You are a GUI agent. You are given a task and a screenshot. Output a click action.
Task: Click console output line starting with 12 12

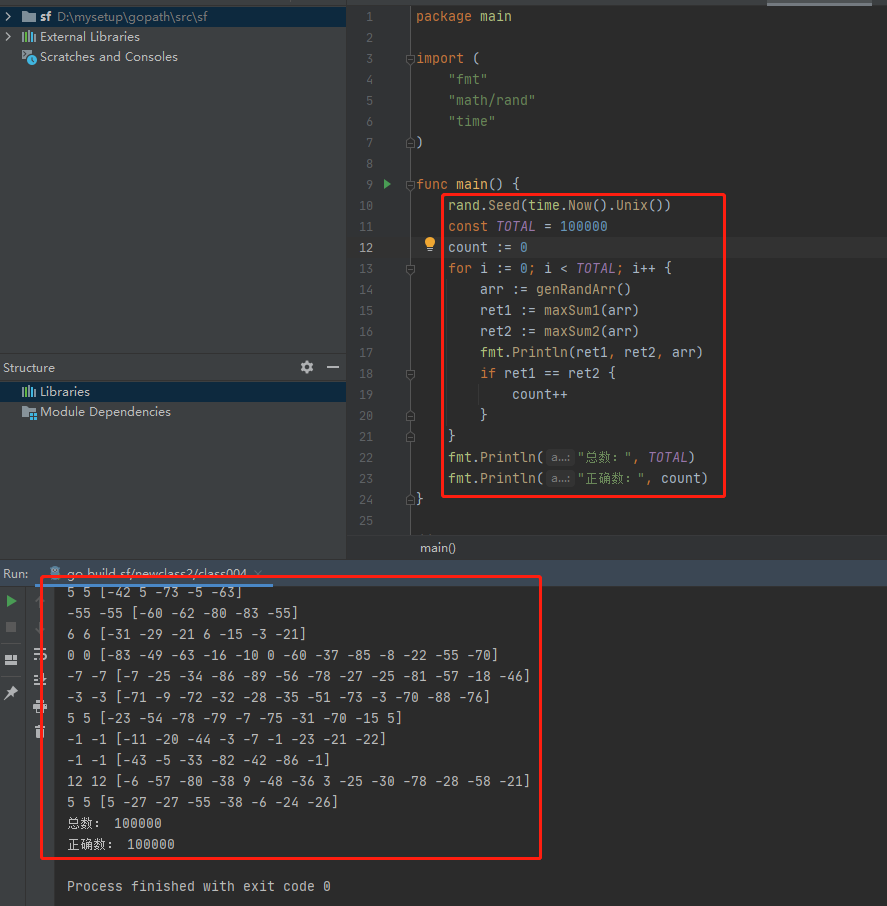(x=298, y=781)
